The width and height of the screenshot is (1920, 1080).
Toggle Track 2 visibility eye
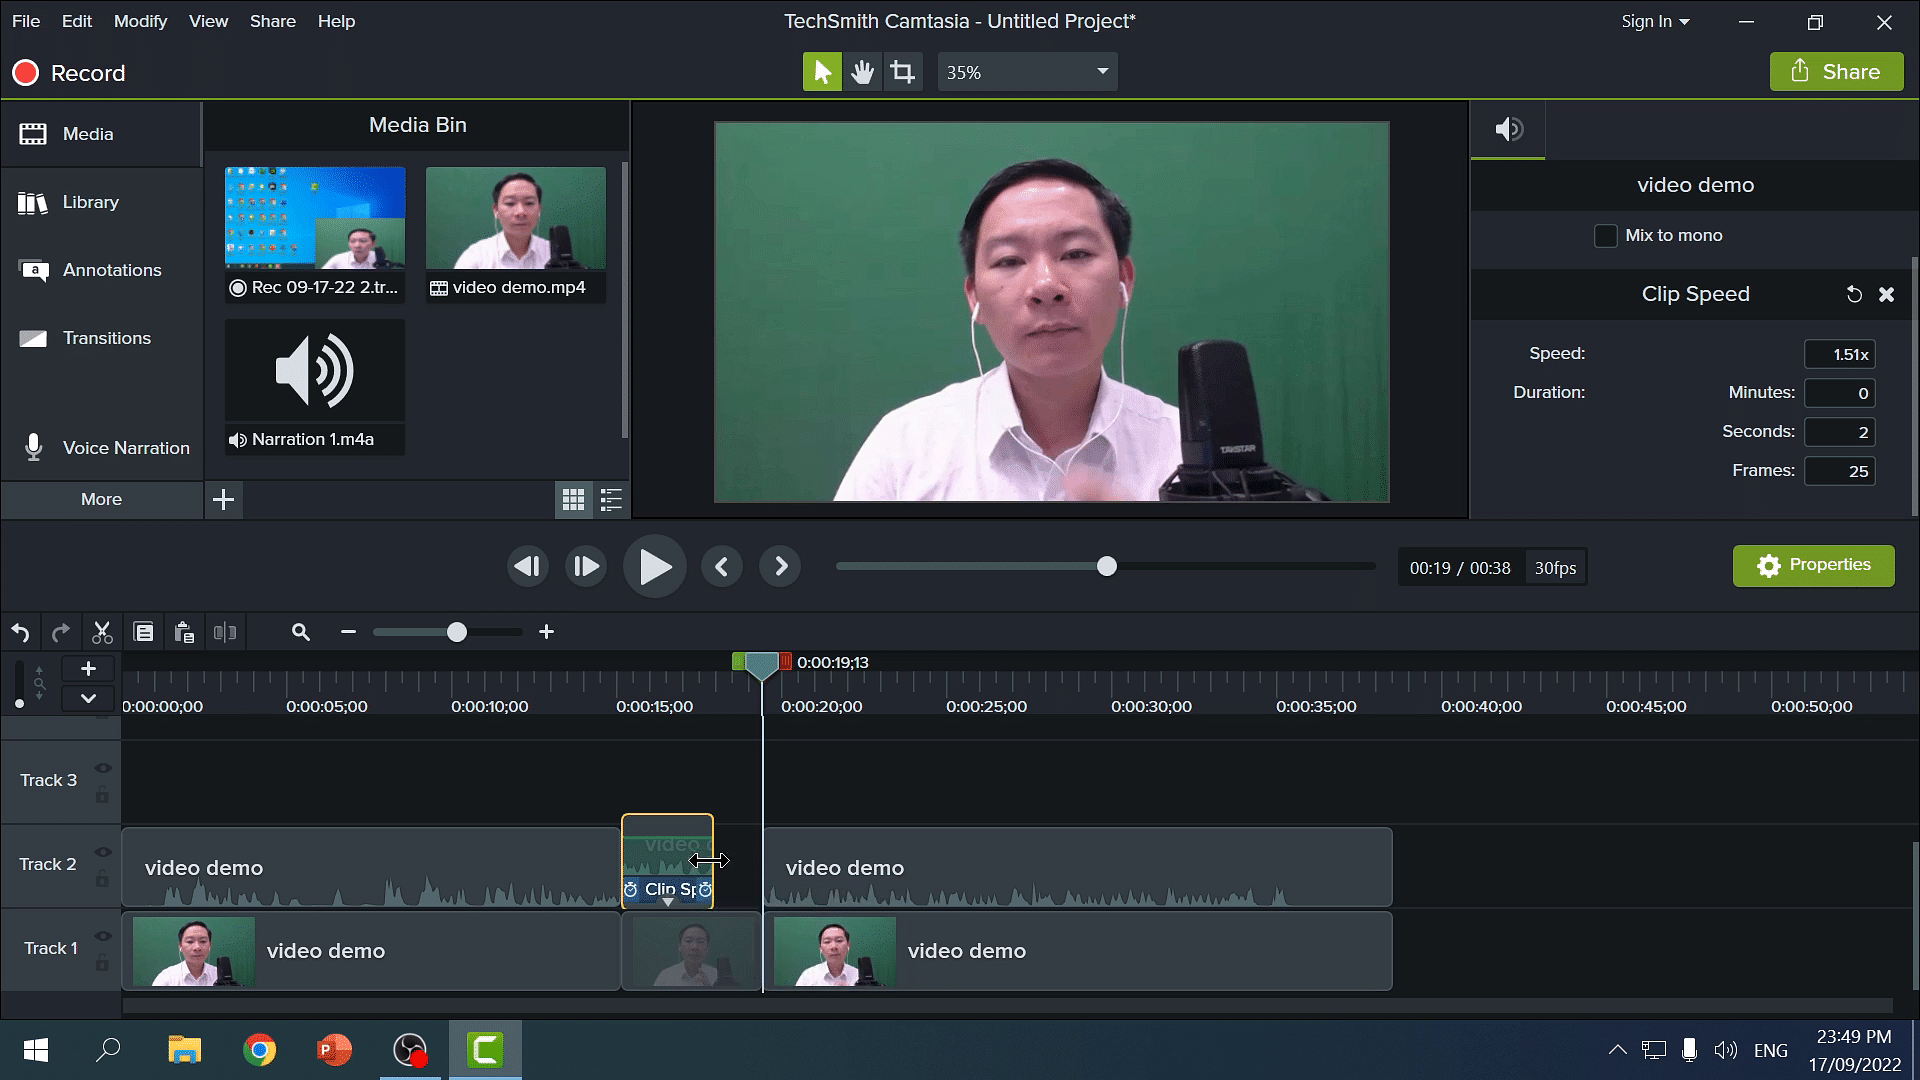[x=102, y=852]
